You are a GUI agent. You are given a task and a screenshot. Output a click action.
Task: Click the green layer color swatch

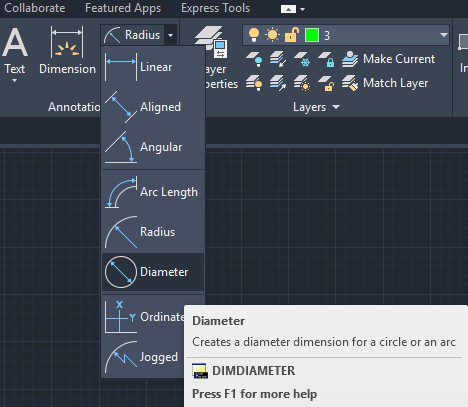(312, 35)
